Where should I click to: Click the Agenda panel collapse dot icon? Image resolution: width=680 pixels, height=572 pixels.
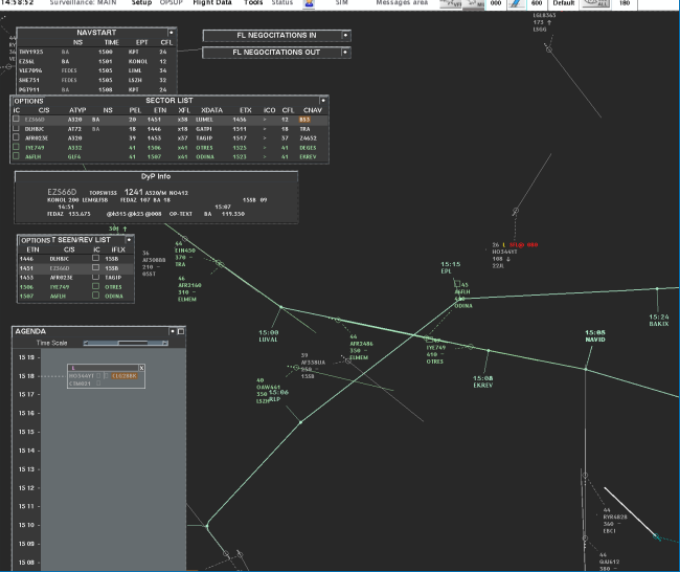172,330
